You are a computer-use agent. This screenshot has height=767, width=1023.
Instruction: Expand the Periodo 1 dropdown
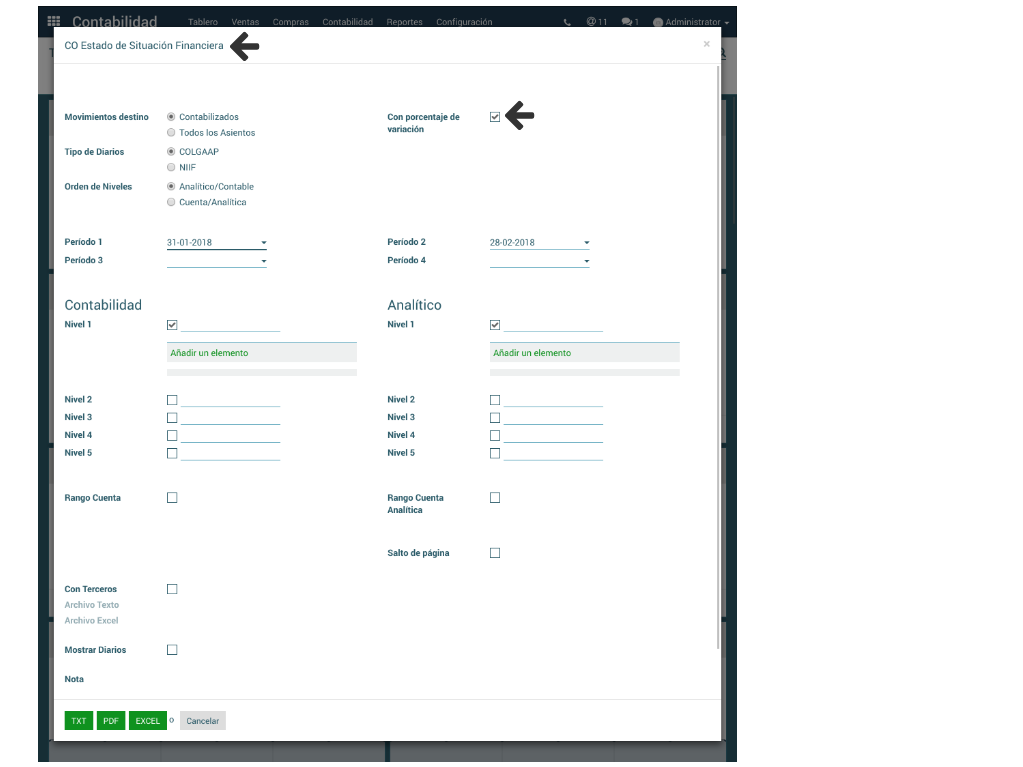pos(263,243)
